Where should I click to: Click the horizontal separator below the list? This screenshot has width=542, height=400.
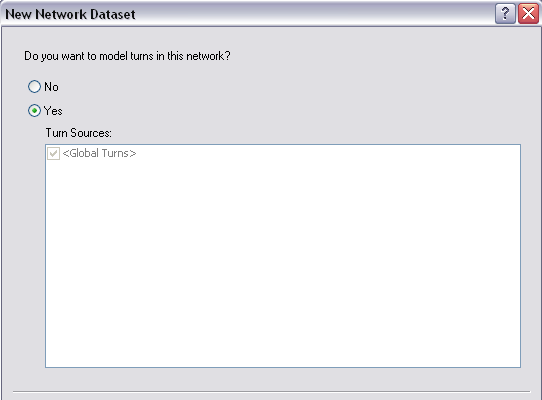pyautogui.click(x=271, y=392)
